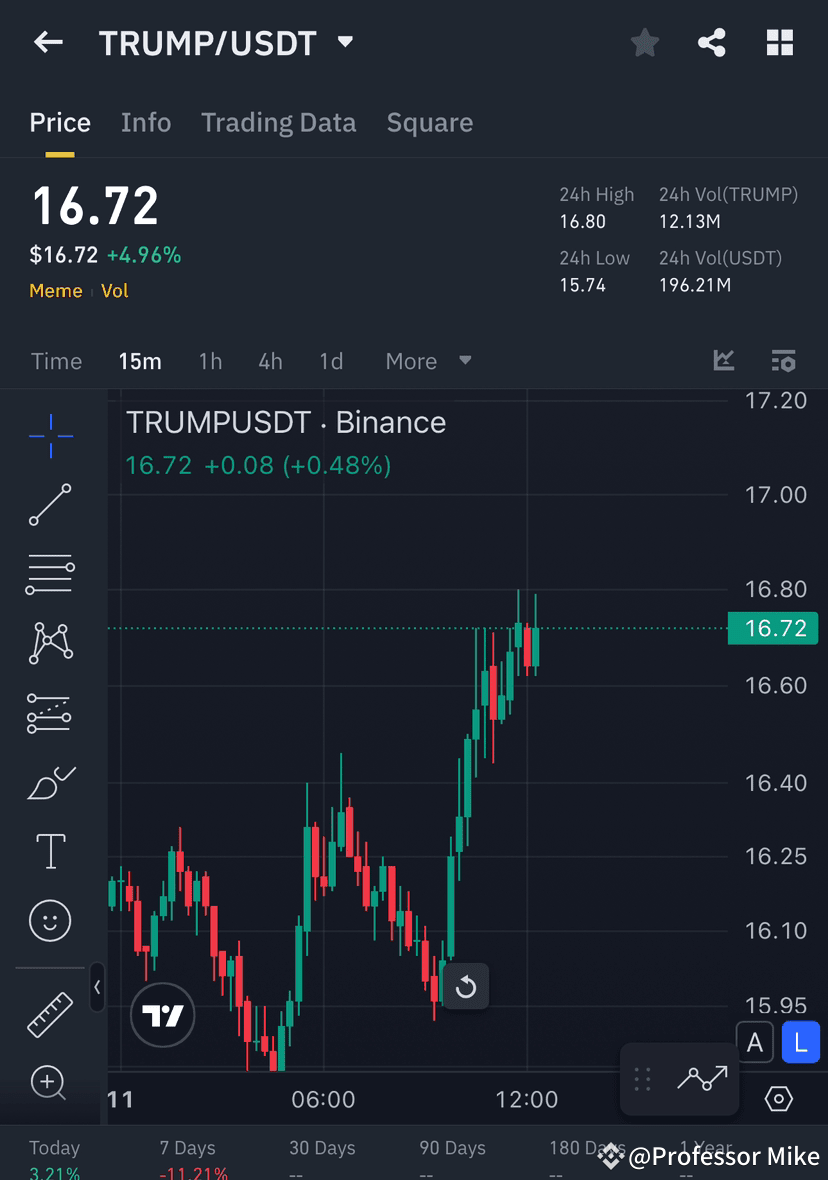This screenshot has width=828, height=1180.
Task: Select the brush drawing tool
Action: 50,783
